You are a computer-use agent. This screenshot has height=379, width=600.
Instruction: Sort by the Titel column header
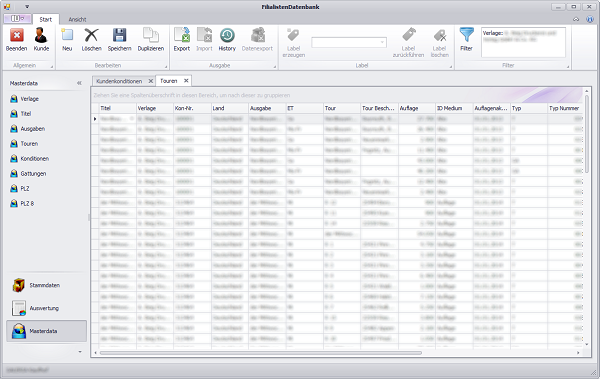coord(117,108)
